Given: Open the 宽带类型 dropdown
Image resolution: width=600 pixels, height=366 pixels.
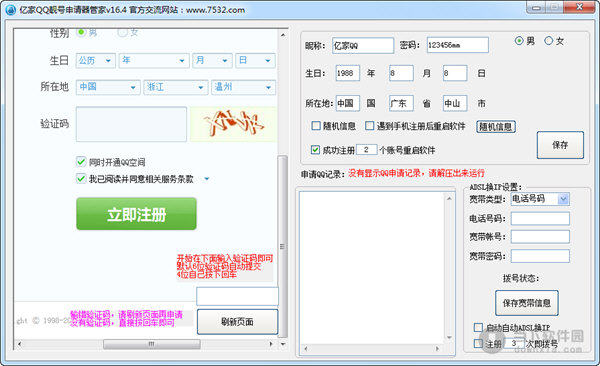Looking at the screenshot, I should click(540, 199).
